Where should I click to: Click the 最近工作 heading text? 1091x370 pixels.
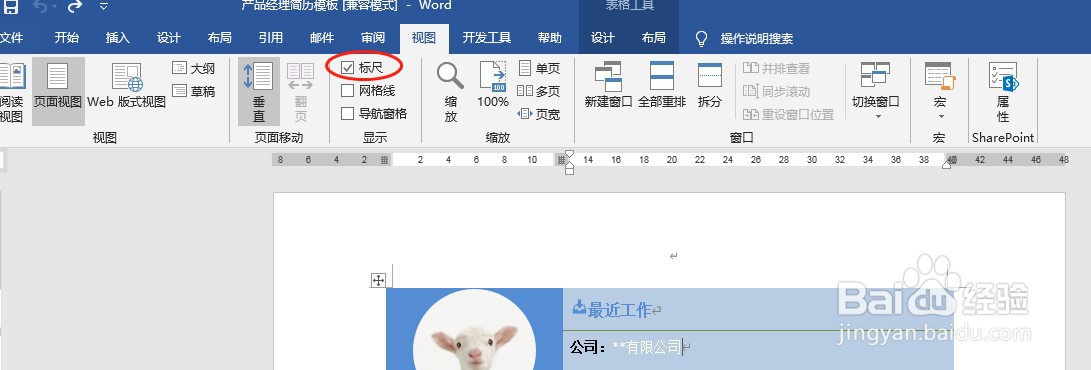point(619,309)
